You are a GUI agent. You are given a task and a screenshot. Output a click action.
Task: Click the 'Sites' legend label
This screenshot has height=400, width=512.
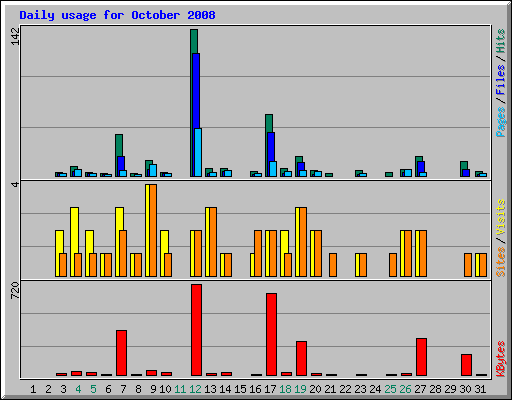click(500, 262)
